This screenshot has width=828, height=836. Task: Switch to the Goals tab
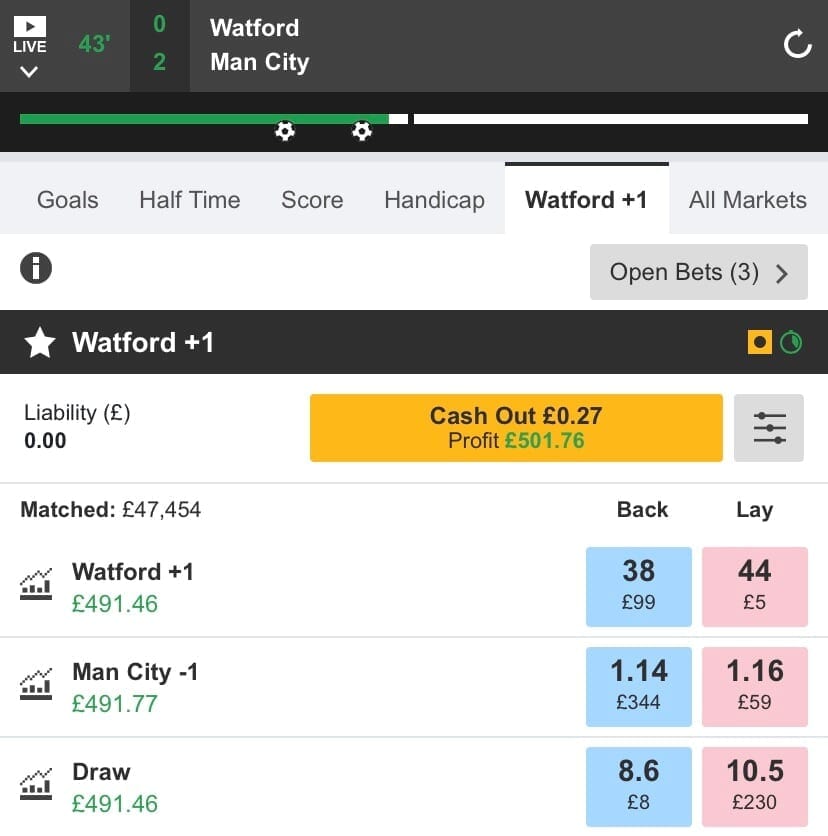[x=68, y=200]
